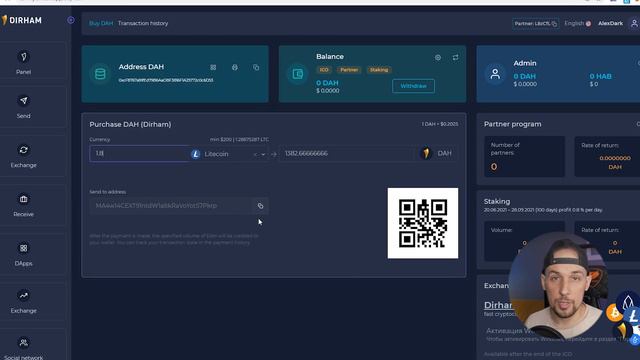640x360 pixels.
Task: Focus the currency amount input field
Action: [139, 153]
